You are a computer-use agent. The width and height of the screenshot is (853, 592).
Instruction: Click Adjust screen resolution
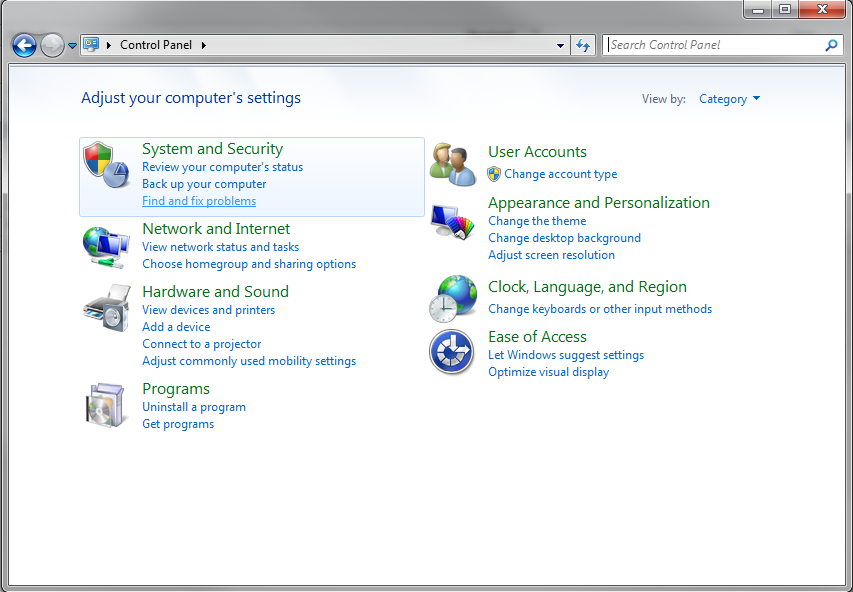[551, 255]
